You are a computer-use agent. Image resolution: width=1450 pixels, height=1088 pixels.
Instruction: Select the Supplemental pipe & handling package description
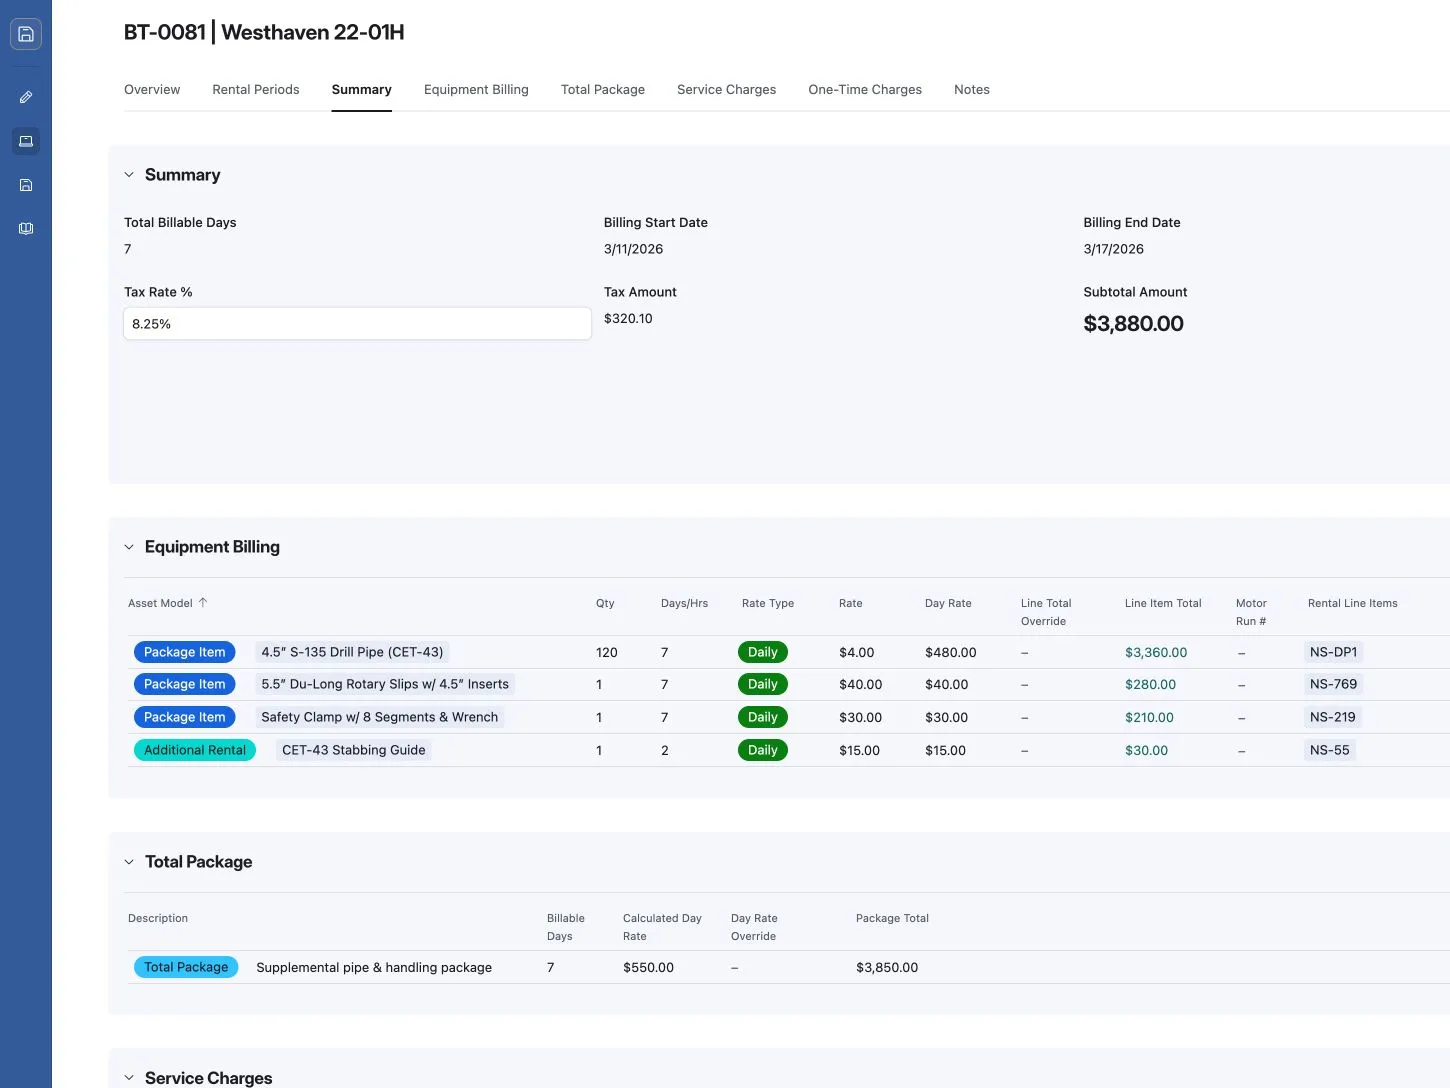pyautogui.click(x=374, y=967)
